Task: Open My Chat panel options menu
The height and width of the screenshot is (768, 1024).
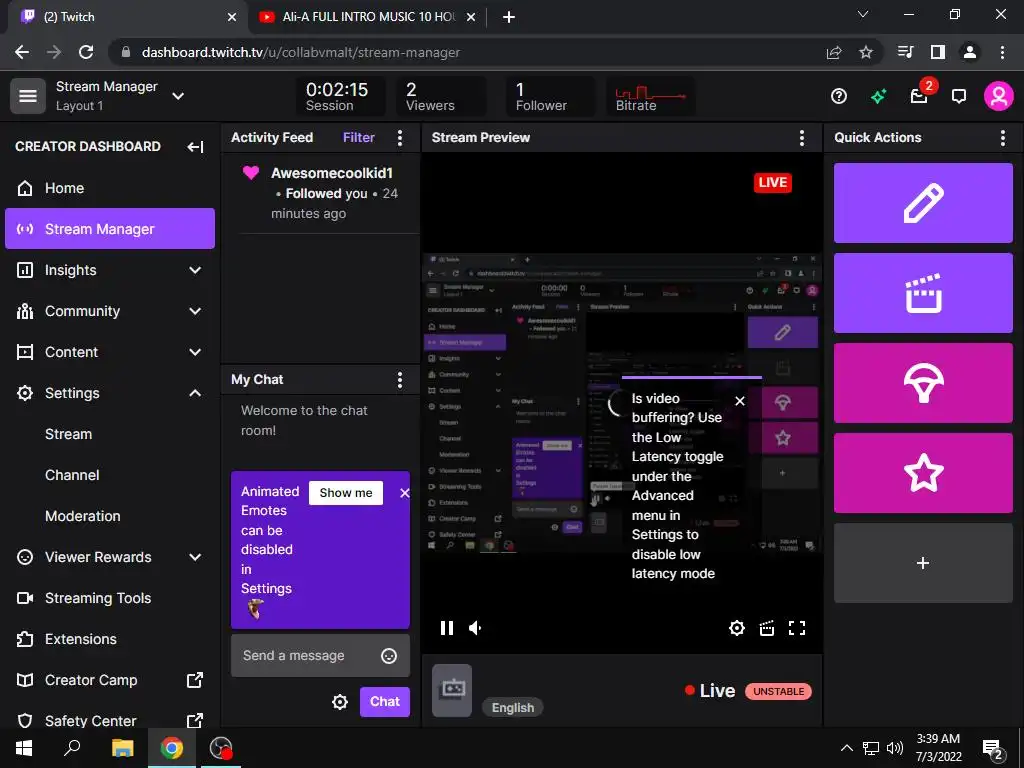Action: 400,379
